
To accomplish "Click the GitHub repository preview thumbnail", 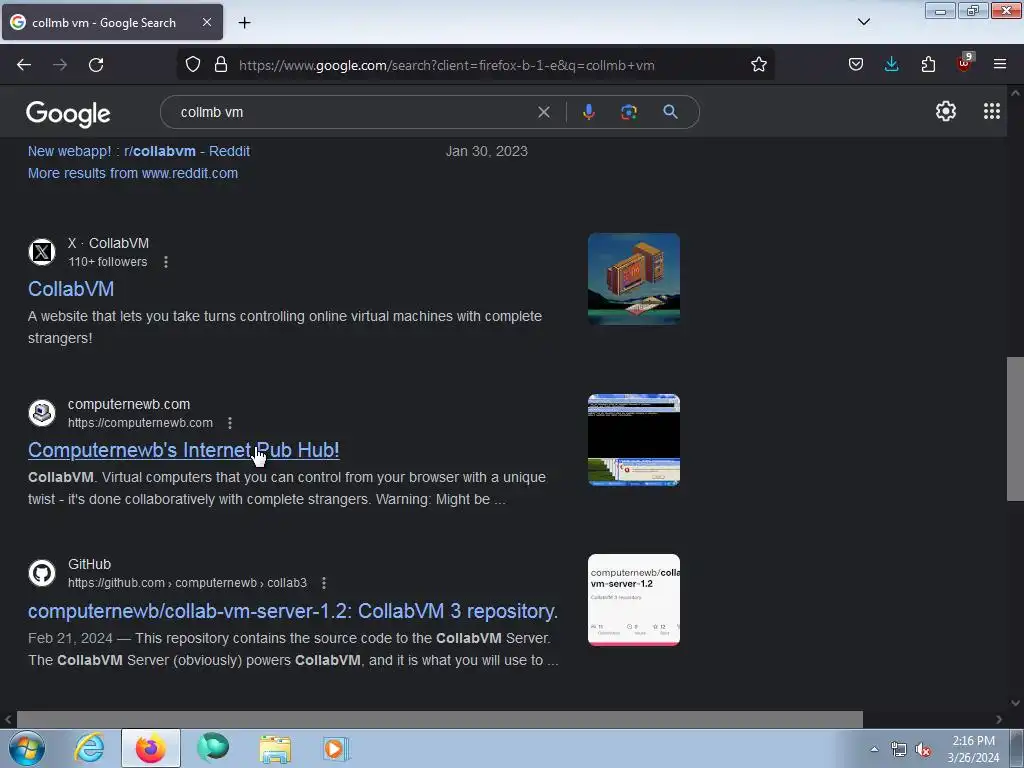I will pos(633,600).
